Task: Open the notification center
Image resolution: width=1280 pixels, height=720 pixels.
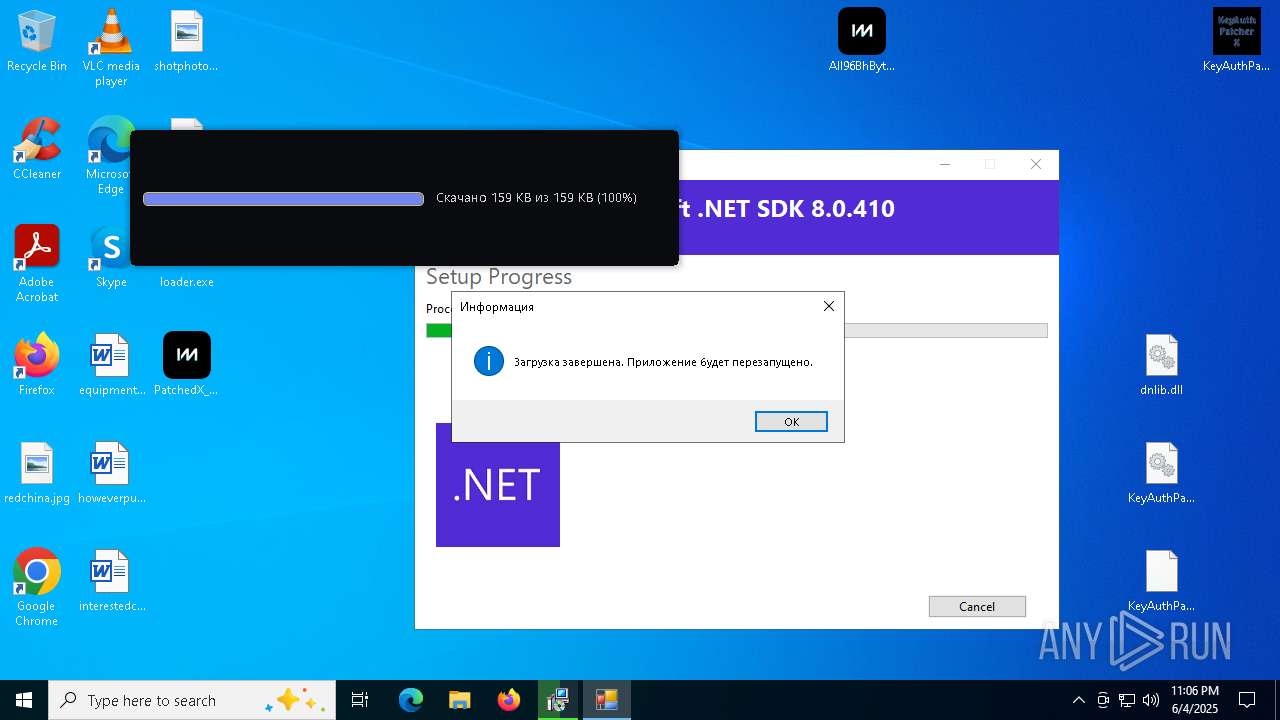Action: [x=1247, y=700]
